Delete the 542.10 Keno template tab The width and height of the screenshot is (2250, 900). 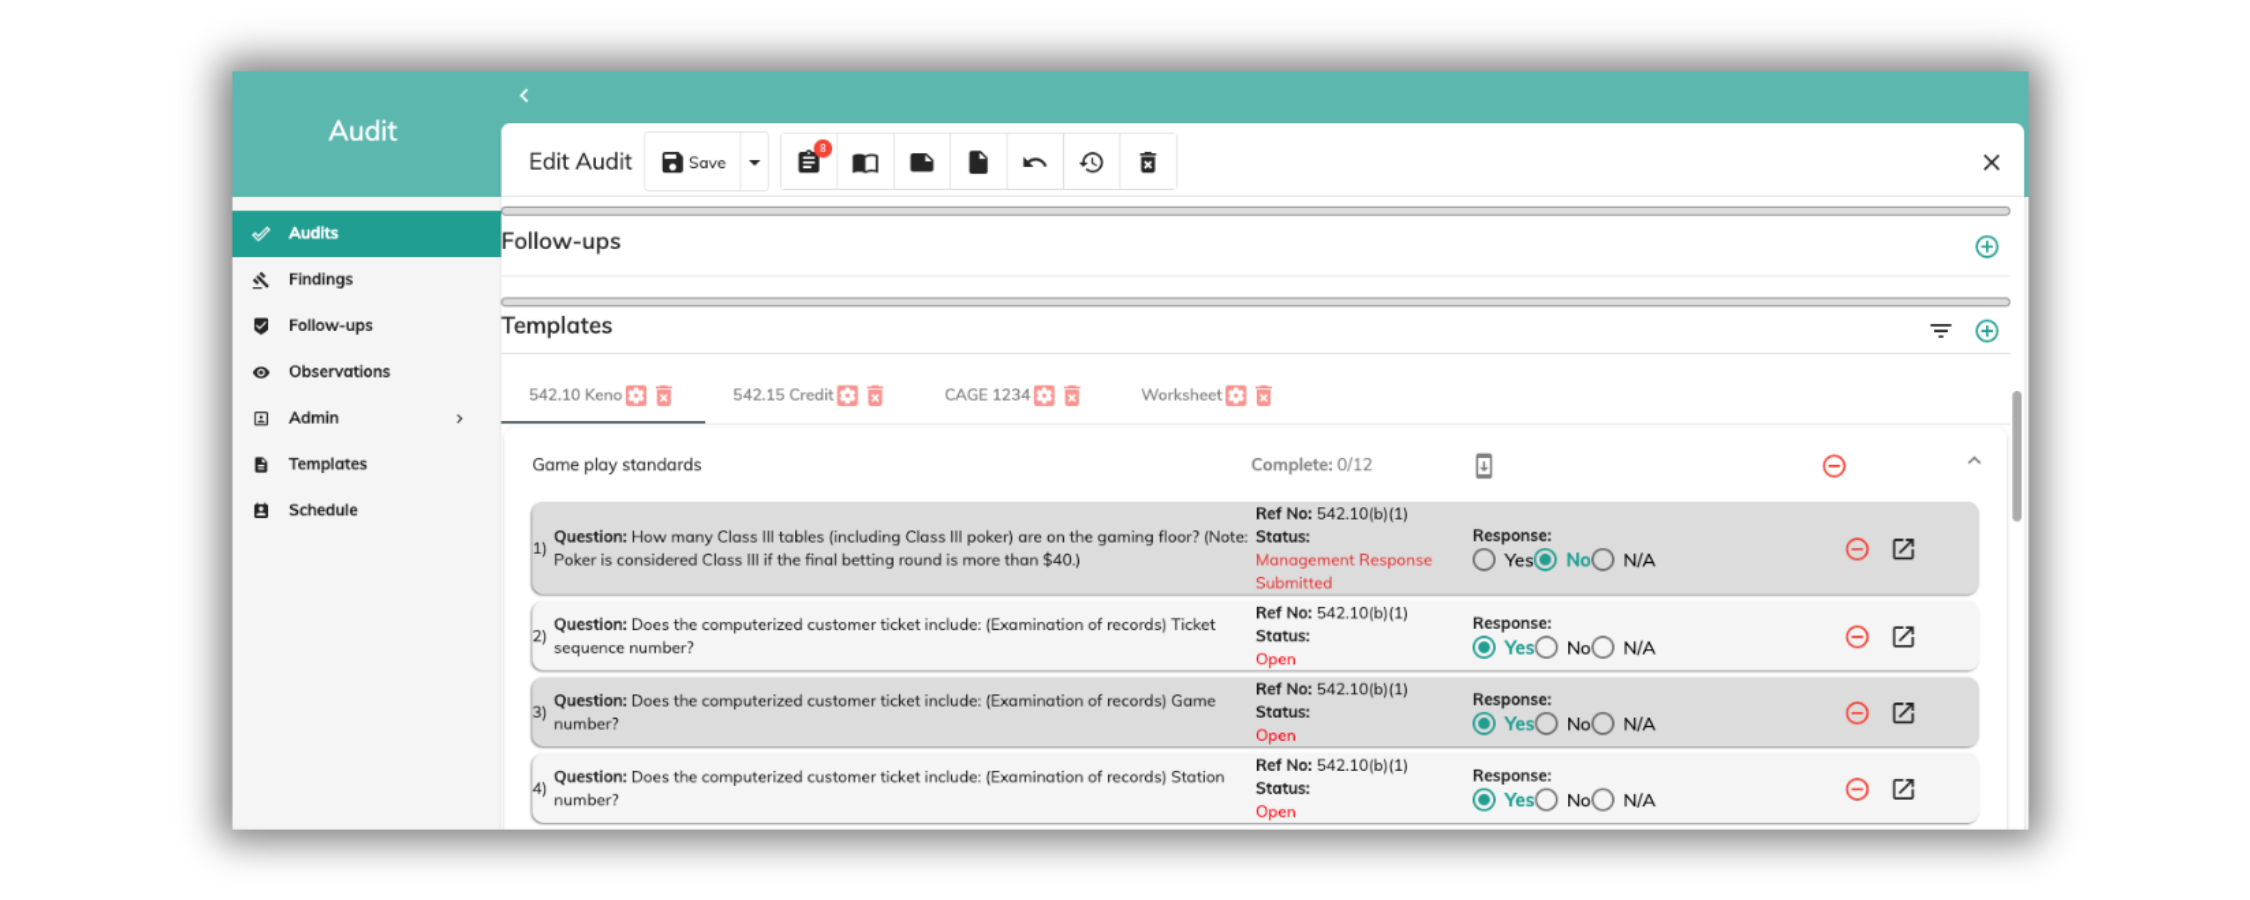point(664,396)
